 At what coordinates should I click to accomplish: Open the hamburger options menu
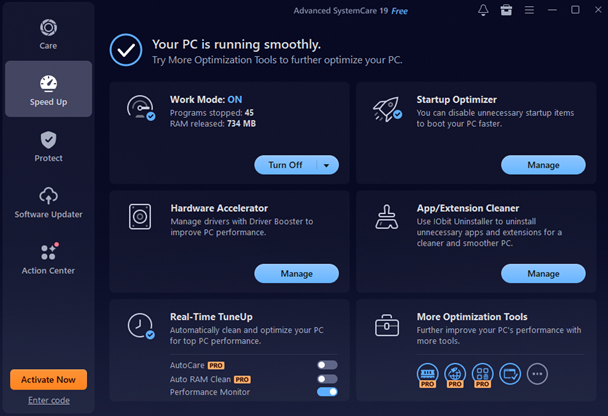click(x=529, y=10)
